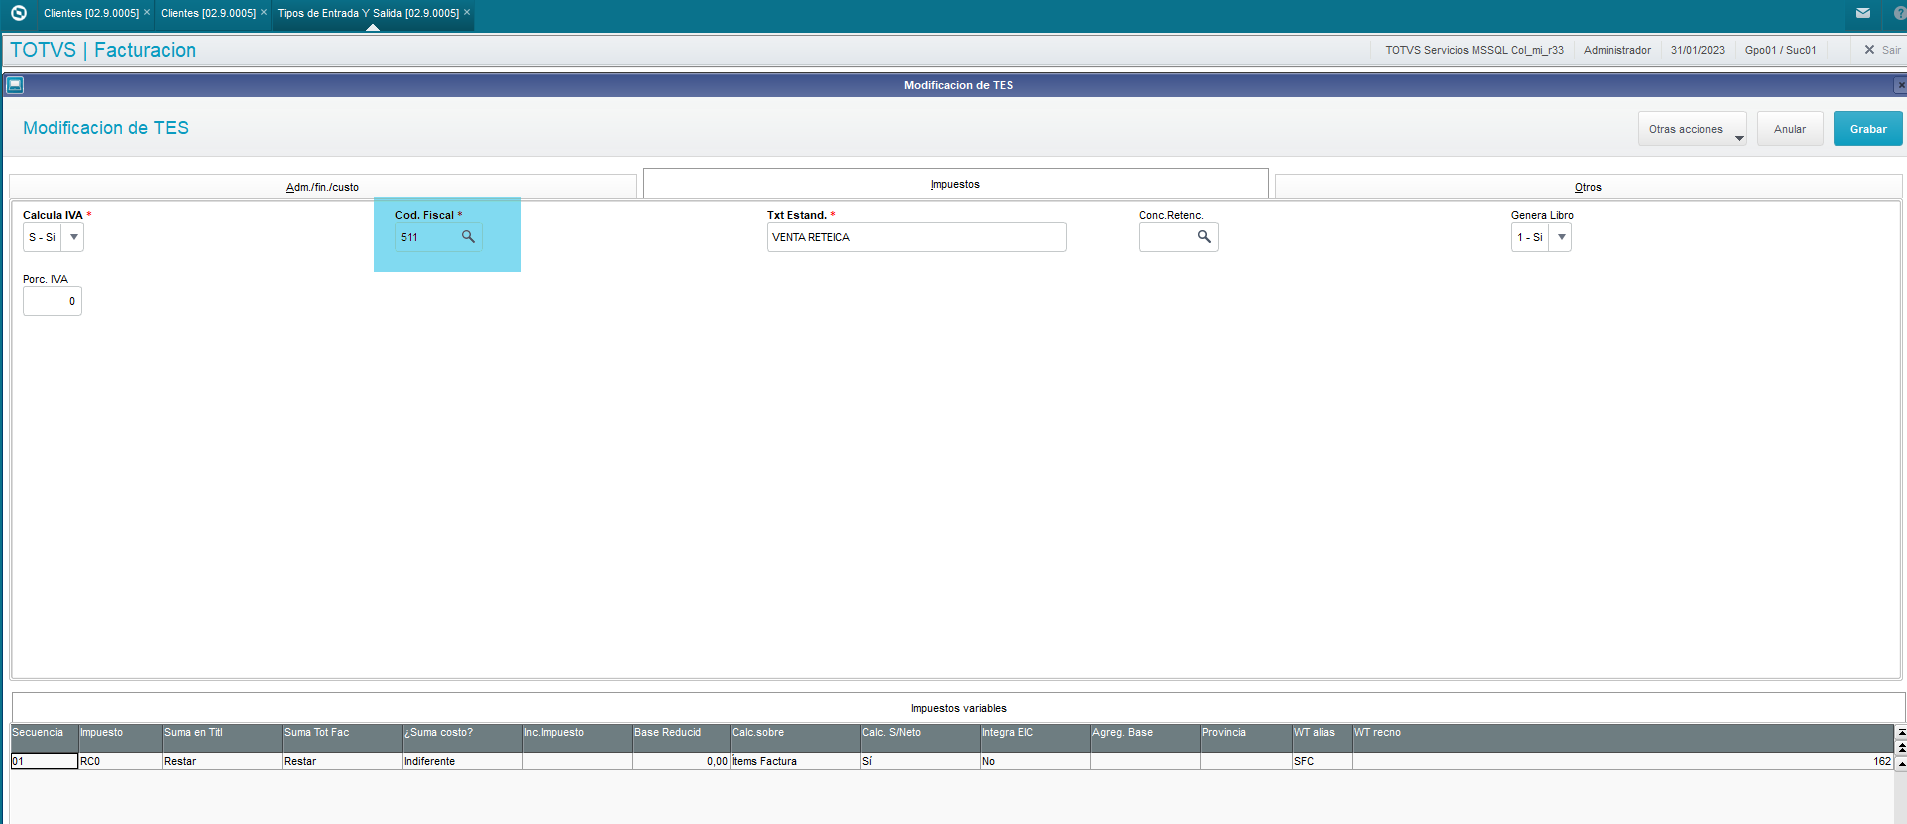
Task: Select the RC0 Impuesto cell
Action: point(120,761)
